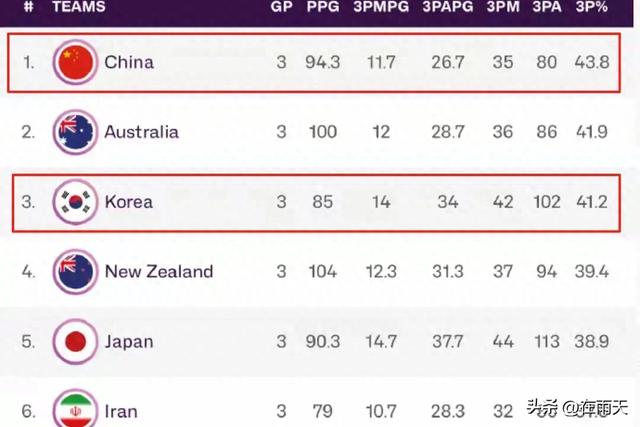Image resolution: width=640 pixels, height=427 pixels.
Task: Click the 3PA column header
Action: tap(547, 7)
